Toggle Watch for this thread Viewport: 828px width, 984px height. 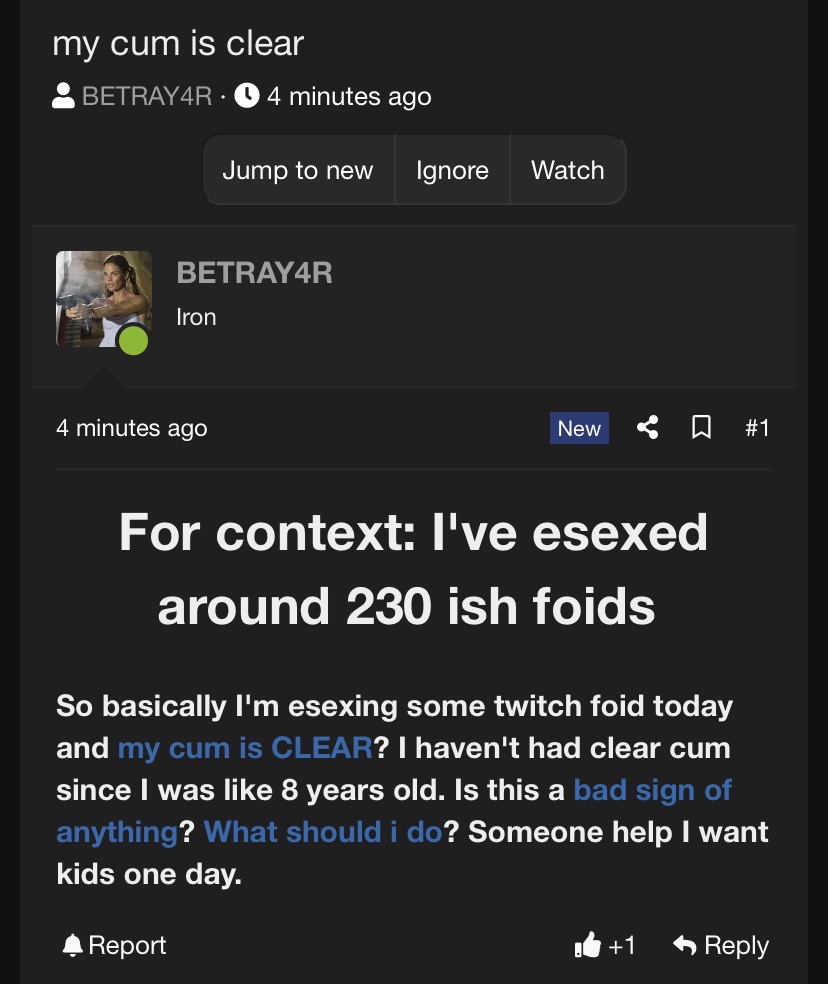tap(567, 170)
